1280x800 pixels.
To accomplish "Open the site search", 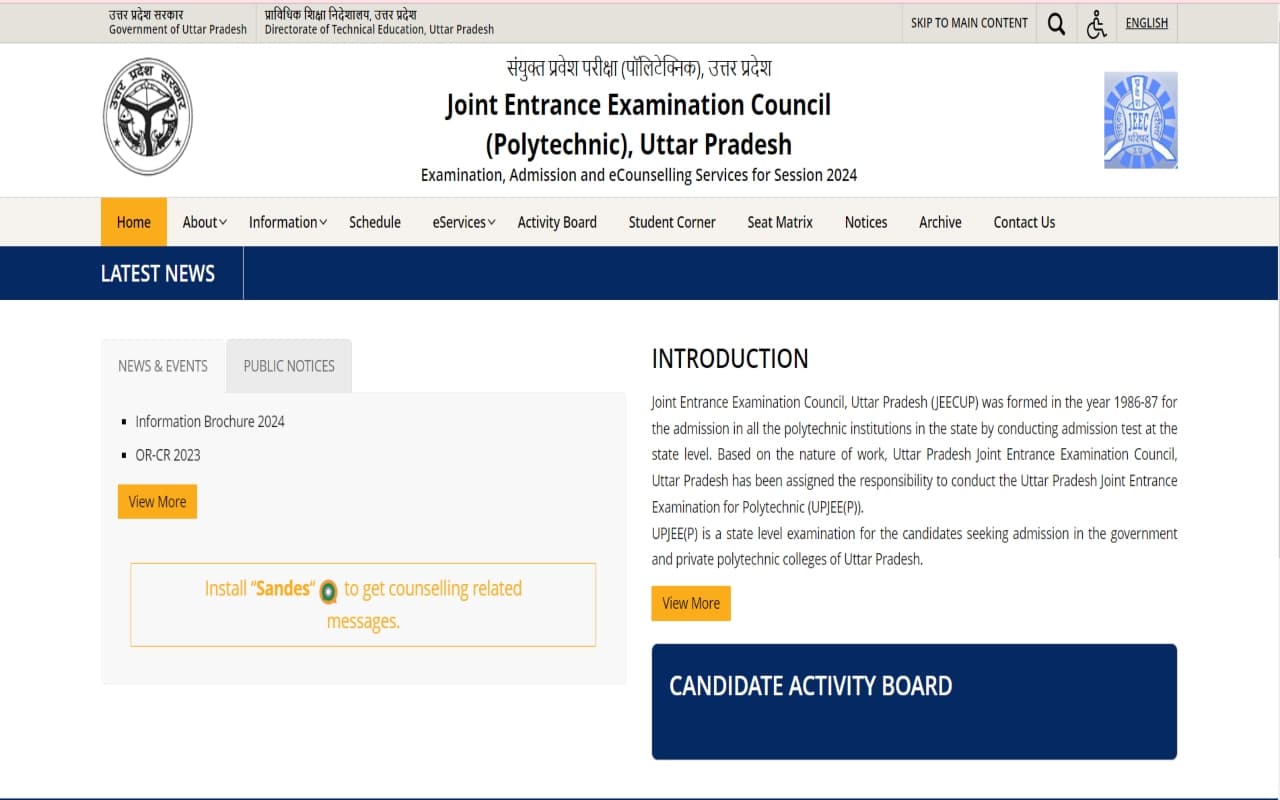I will coord(1056,23).
